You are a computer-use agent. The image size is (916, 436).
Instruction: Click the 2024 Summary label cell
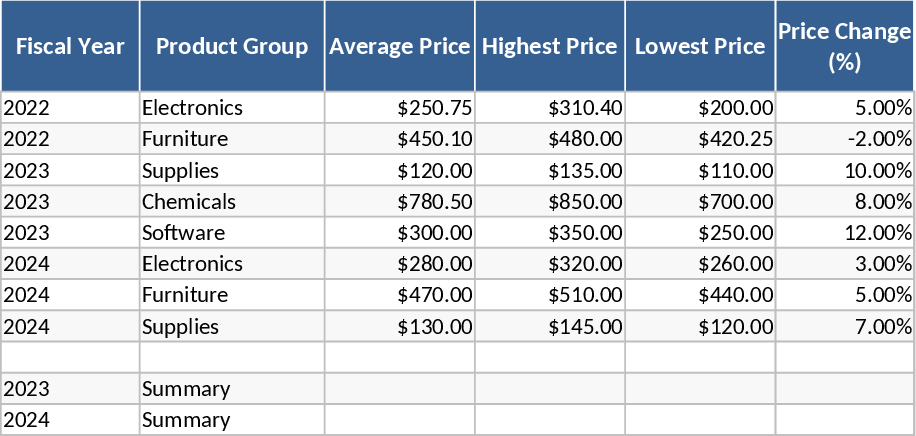point(232,420)
